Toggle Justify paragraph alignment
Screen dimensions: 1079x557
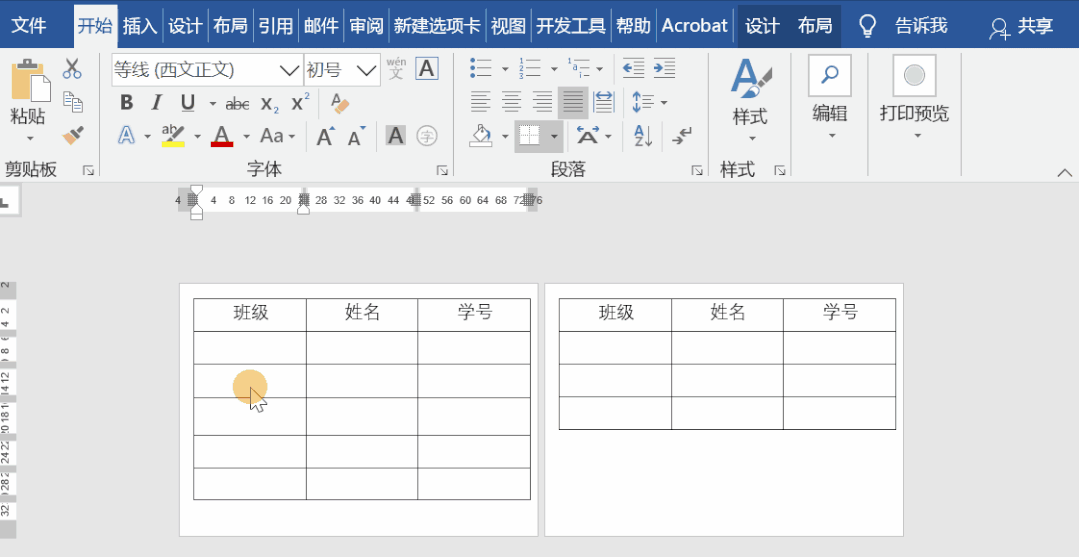coord(573,103)
